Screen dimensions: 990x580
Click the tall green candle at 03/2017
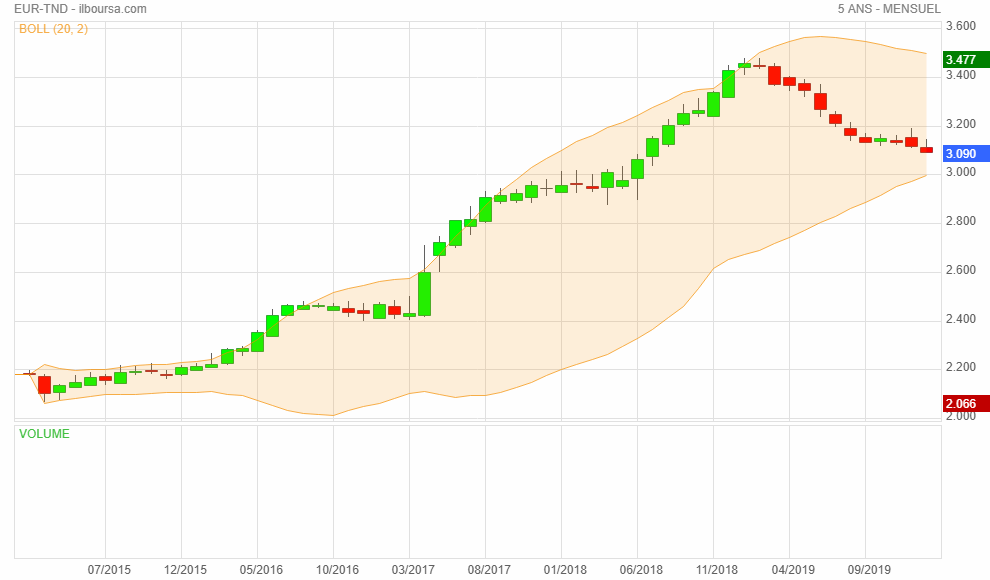(424, 294)
